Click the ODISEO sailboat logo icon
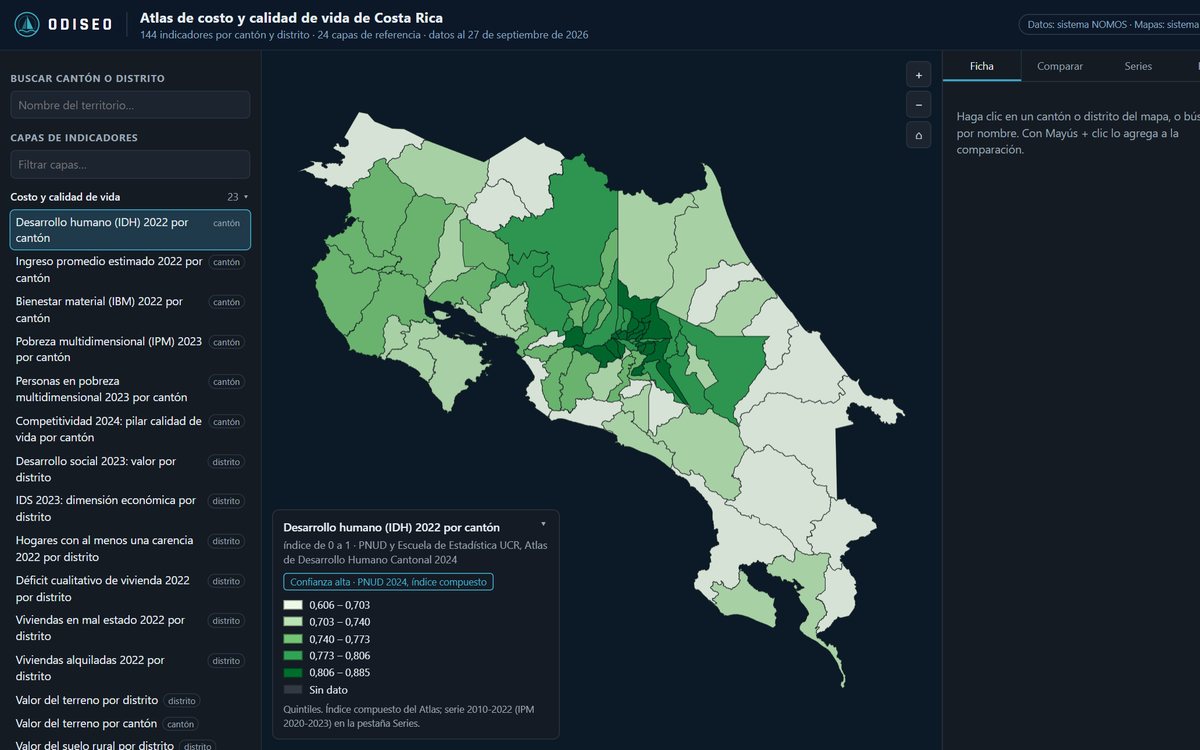The height and width of the screenshot is (750, 1200). [x=27, y=24]
